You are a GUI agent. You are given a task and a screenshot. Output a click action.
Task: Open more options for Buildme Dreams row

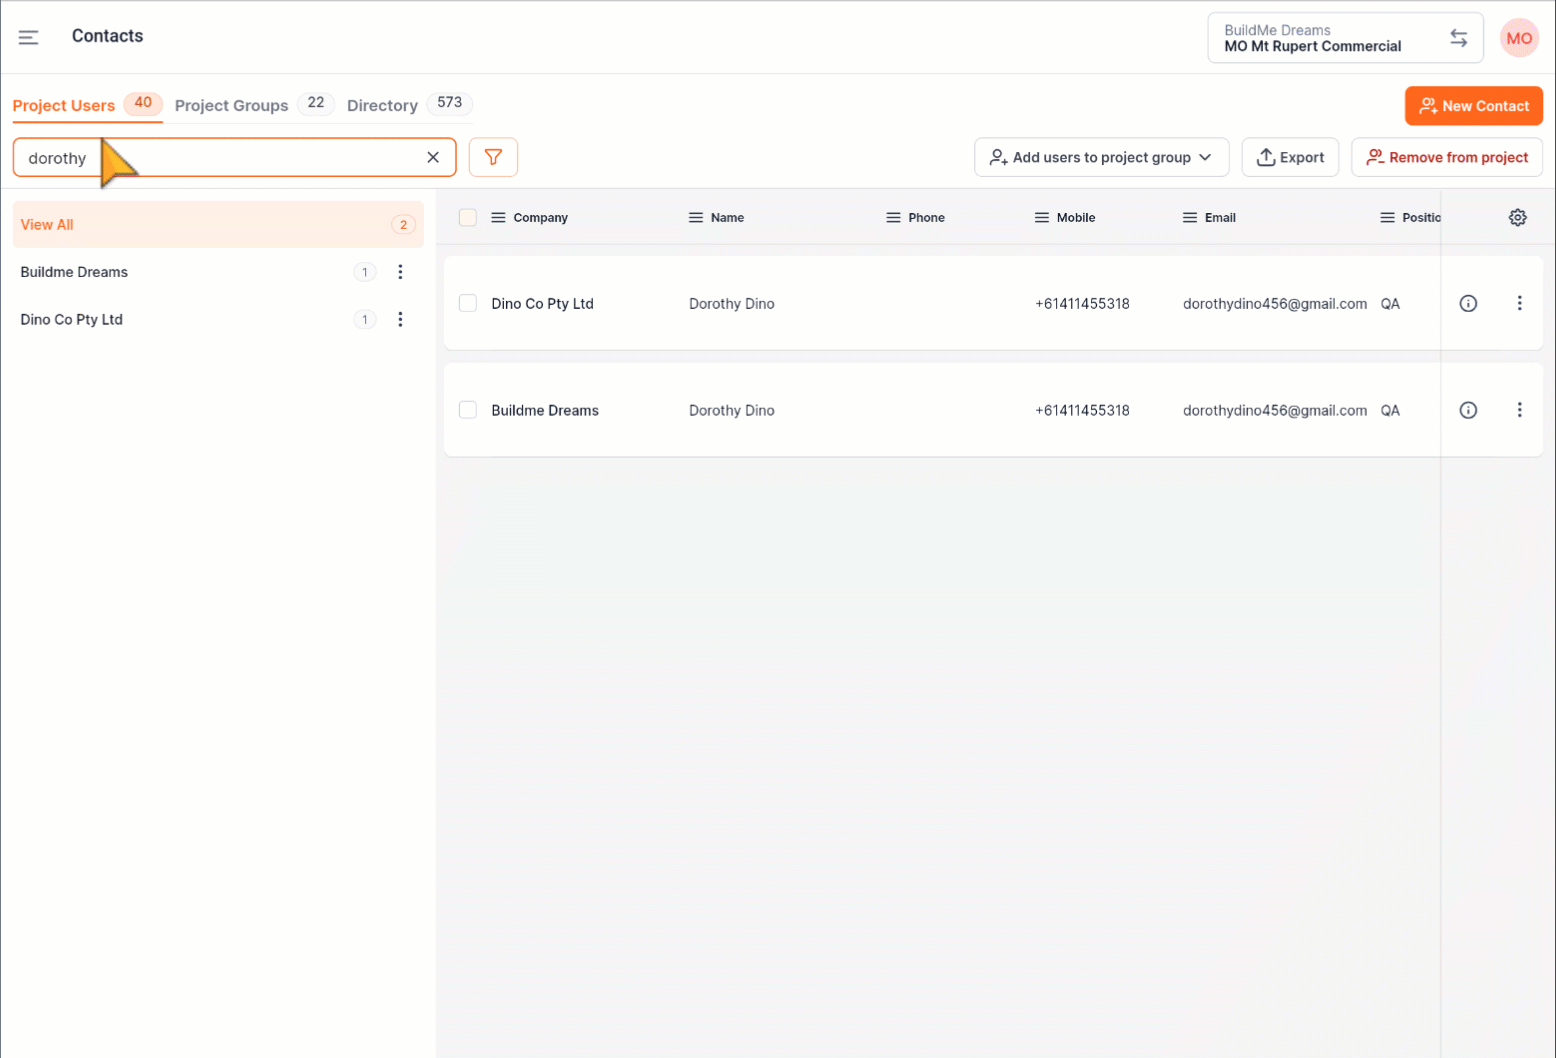[x=1519, y=410]
